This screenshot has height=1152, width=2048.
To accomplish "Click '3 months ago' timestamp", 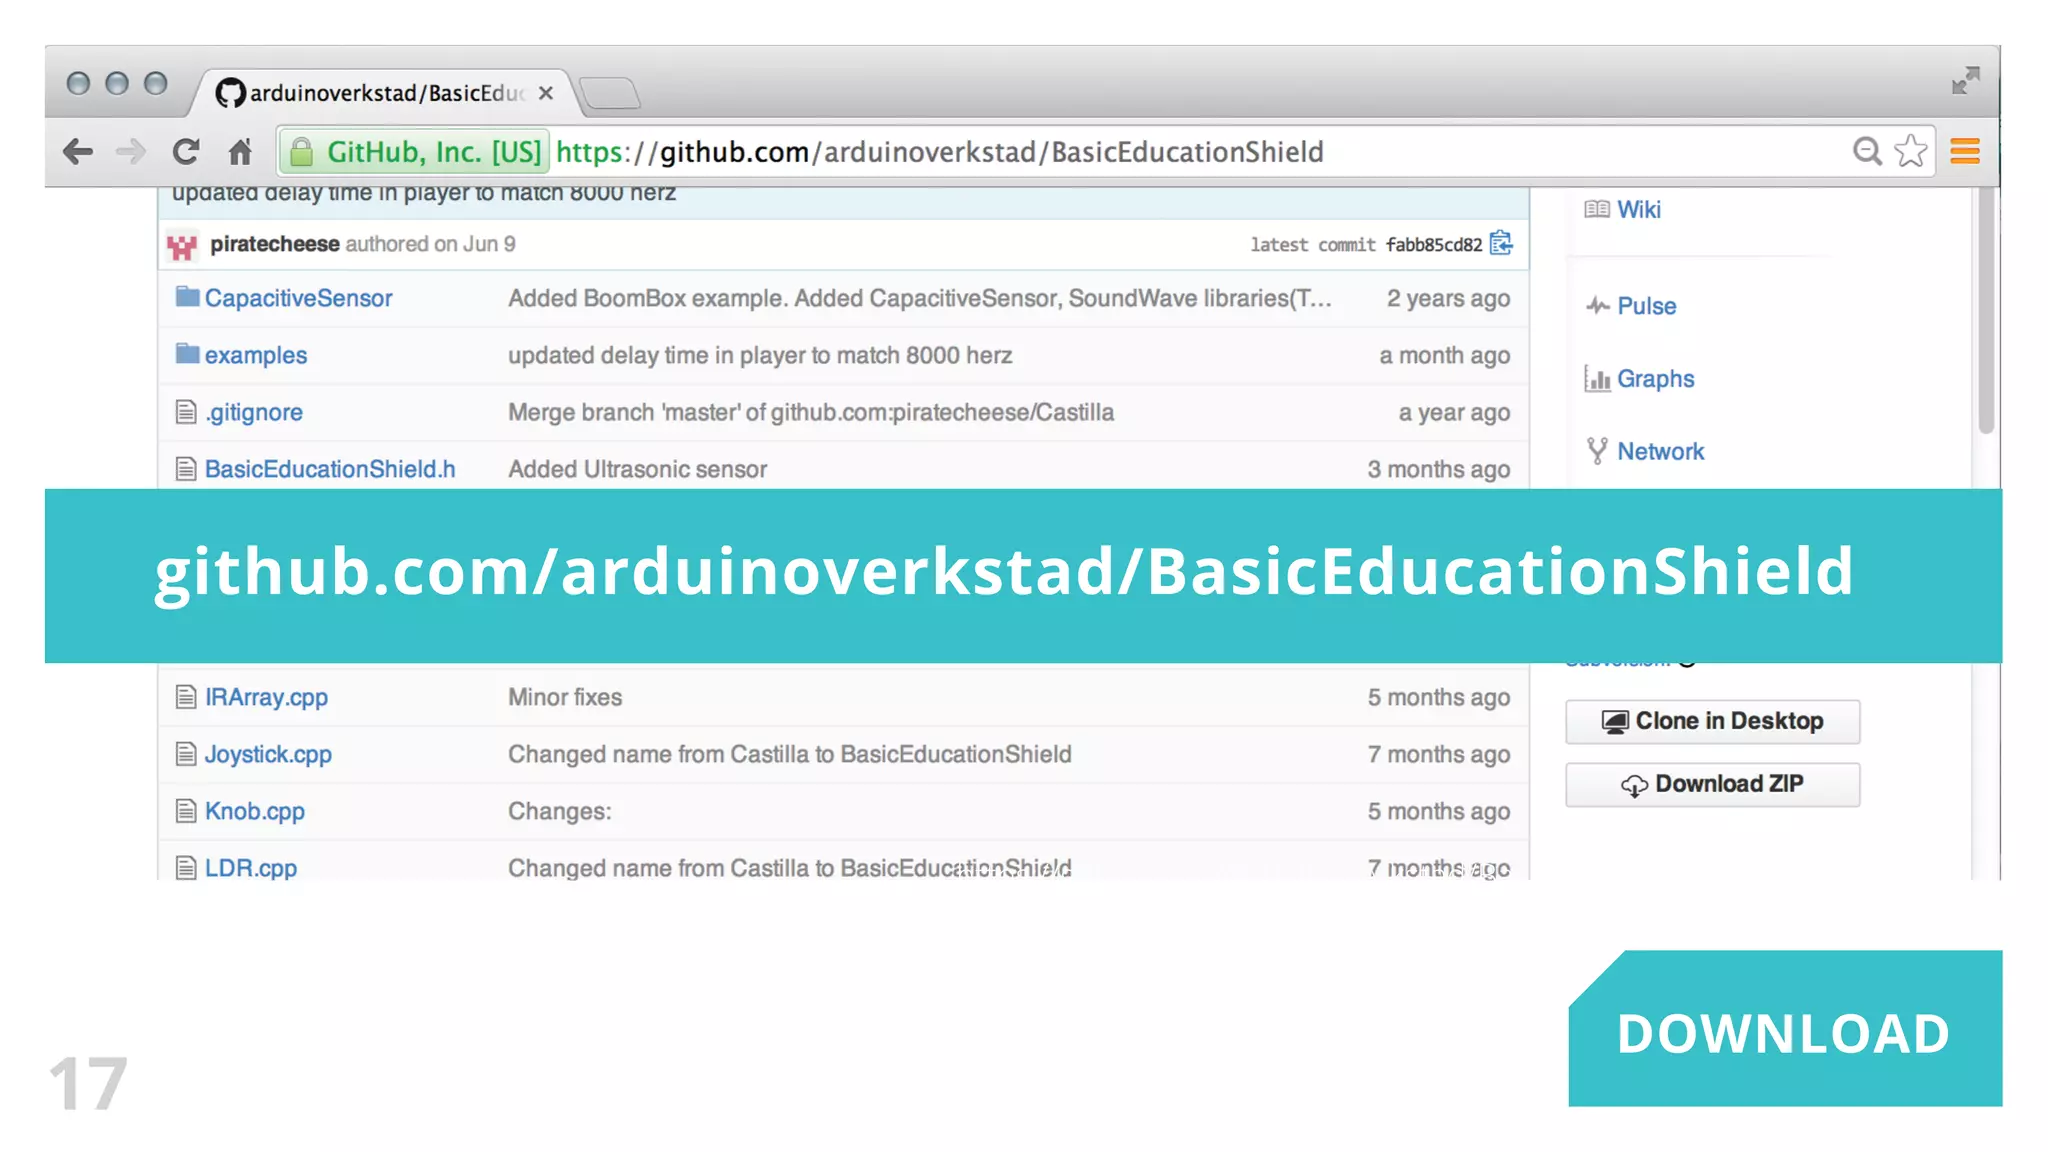I will point(1439,469).
